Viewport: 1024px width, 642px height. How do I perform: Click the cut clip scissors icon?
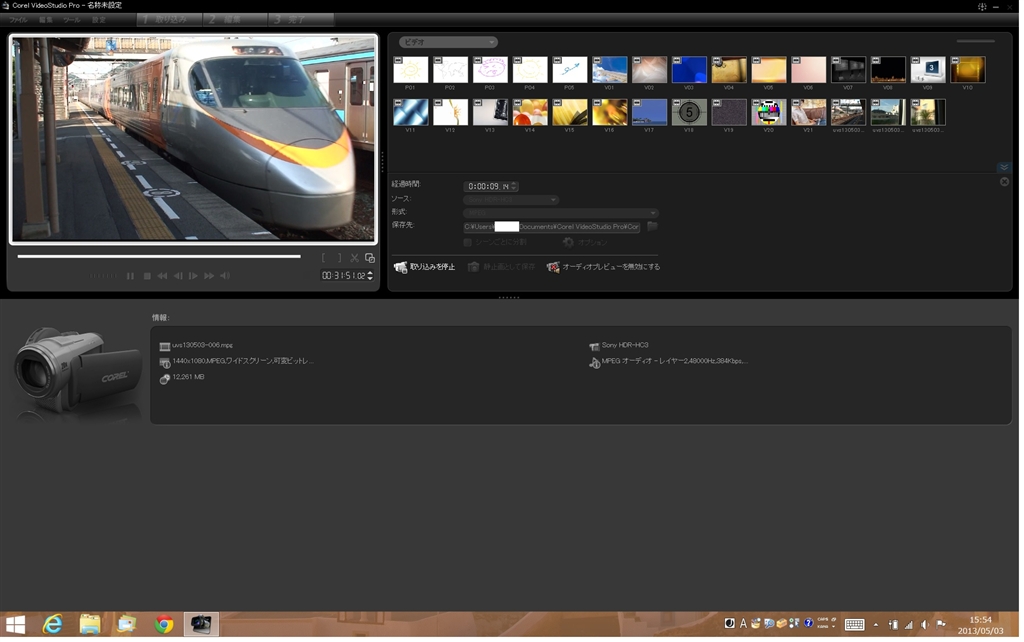coord(354,258)
